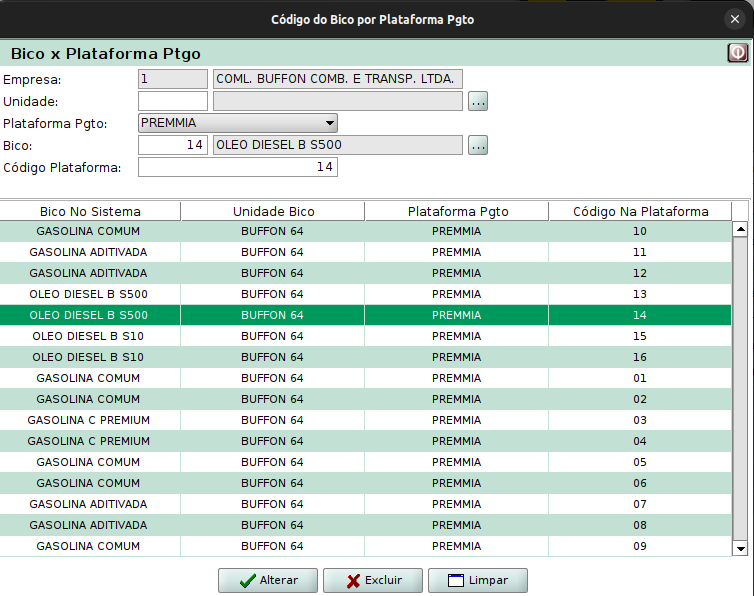Click the Bico code input field
754x596 pixels.
[x=173, y=146]
